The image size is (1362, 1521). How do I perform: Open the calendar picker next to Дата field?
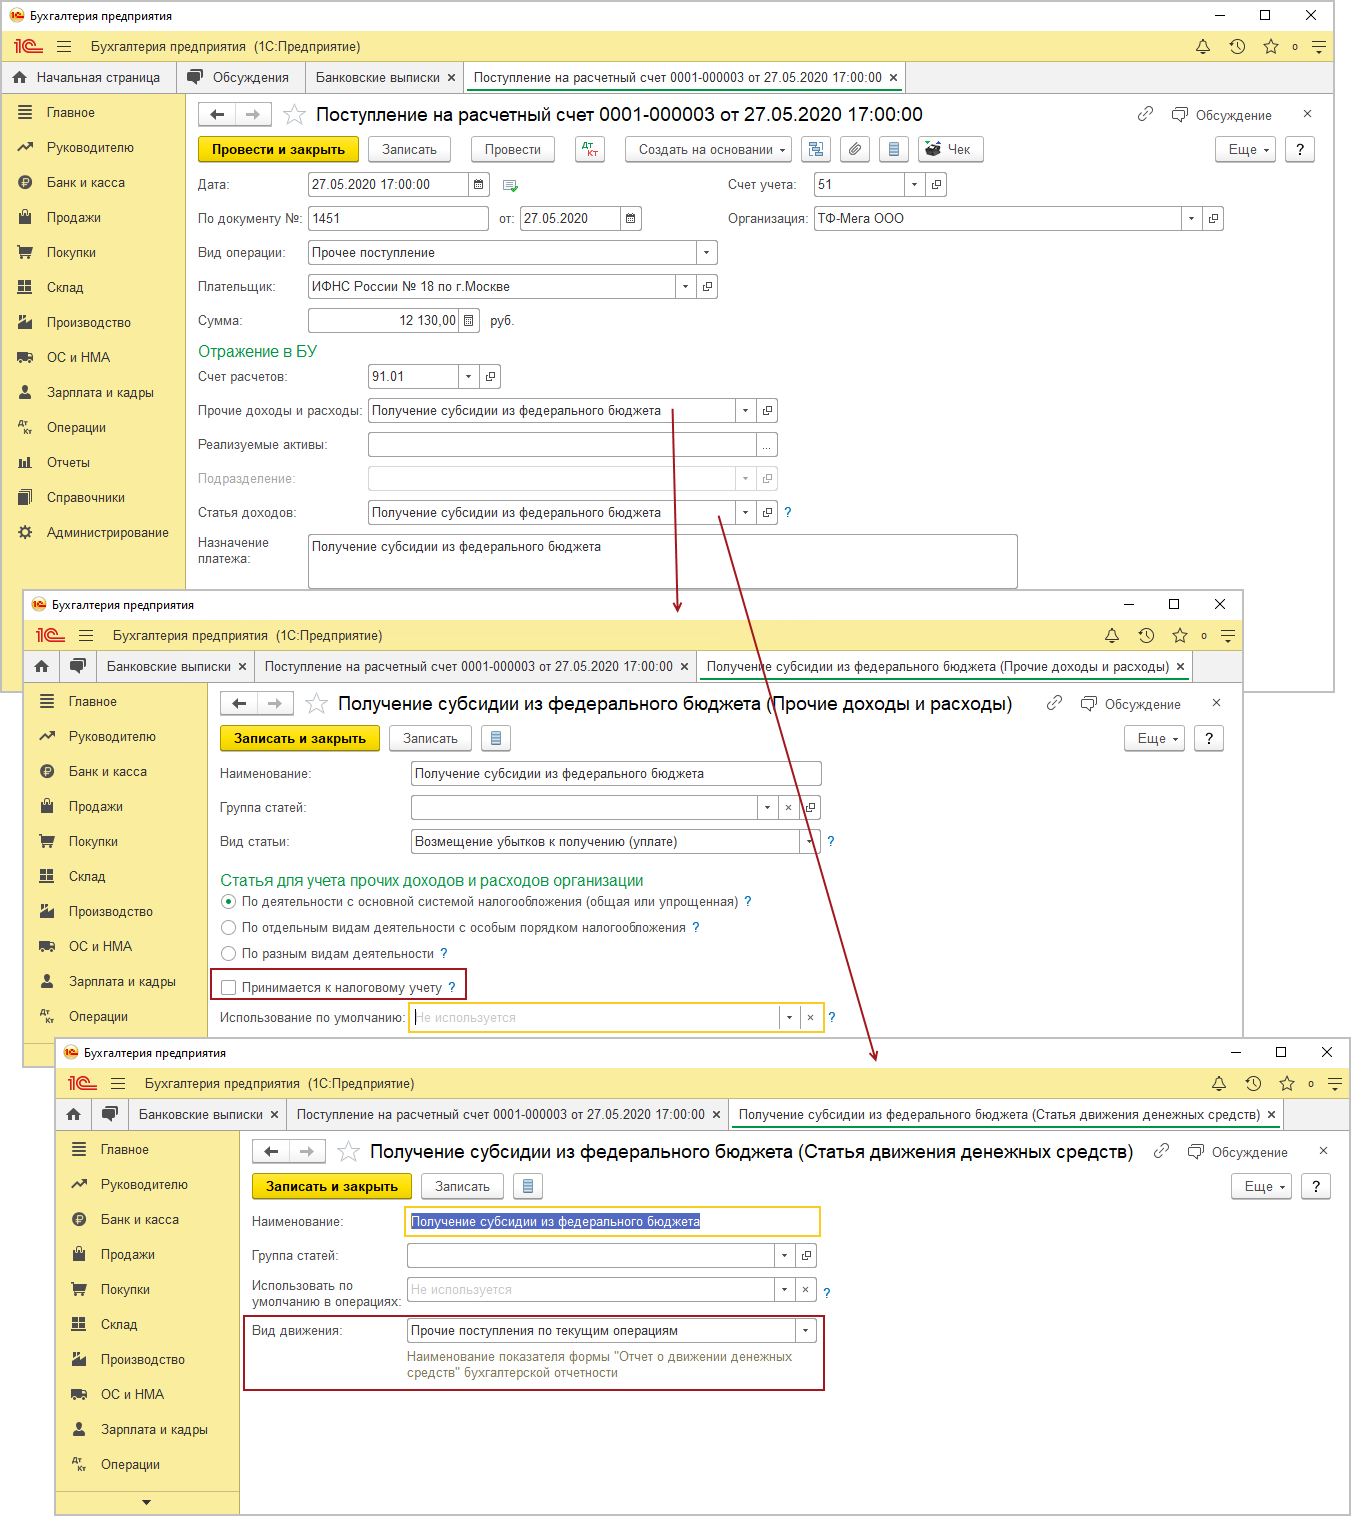coord(479,185)
